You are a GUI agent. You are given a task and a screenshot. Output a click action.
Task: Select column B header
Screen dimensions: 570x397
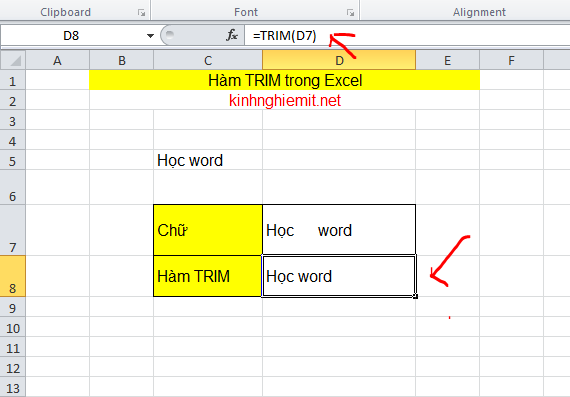pyautogui.click(x=121, y=60)
